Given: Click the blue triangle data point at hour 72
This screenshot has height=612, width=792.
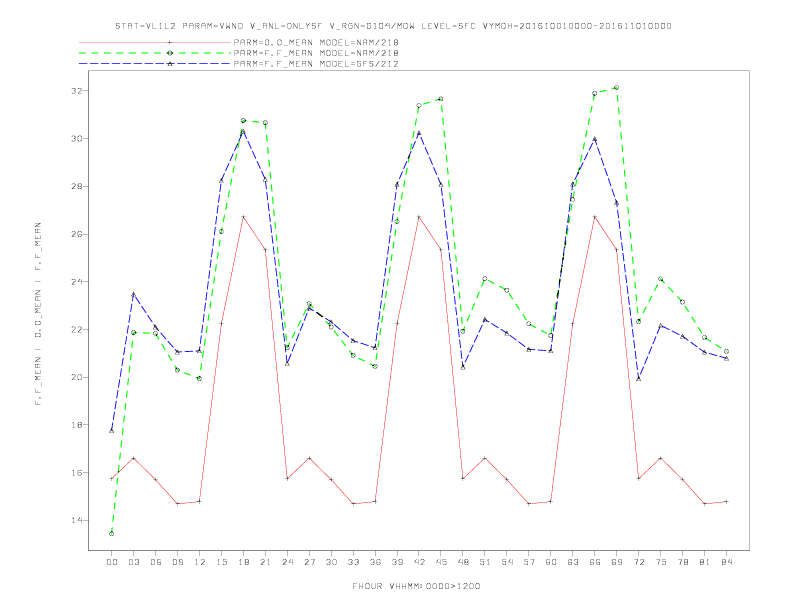Looking at the screenshot, I should click(x=638, y=379).
